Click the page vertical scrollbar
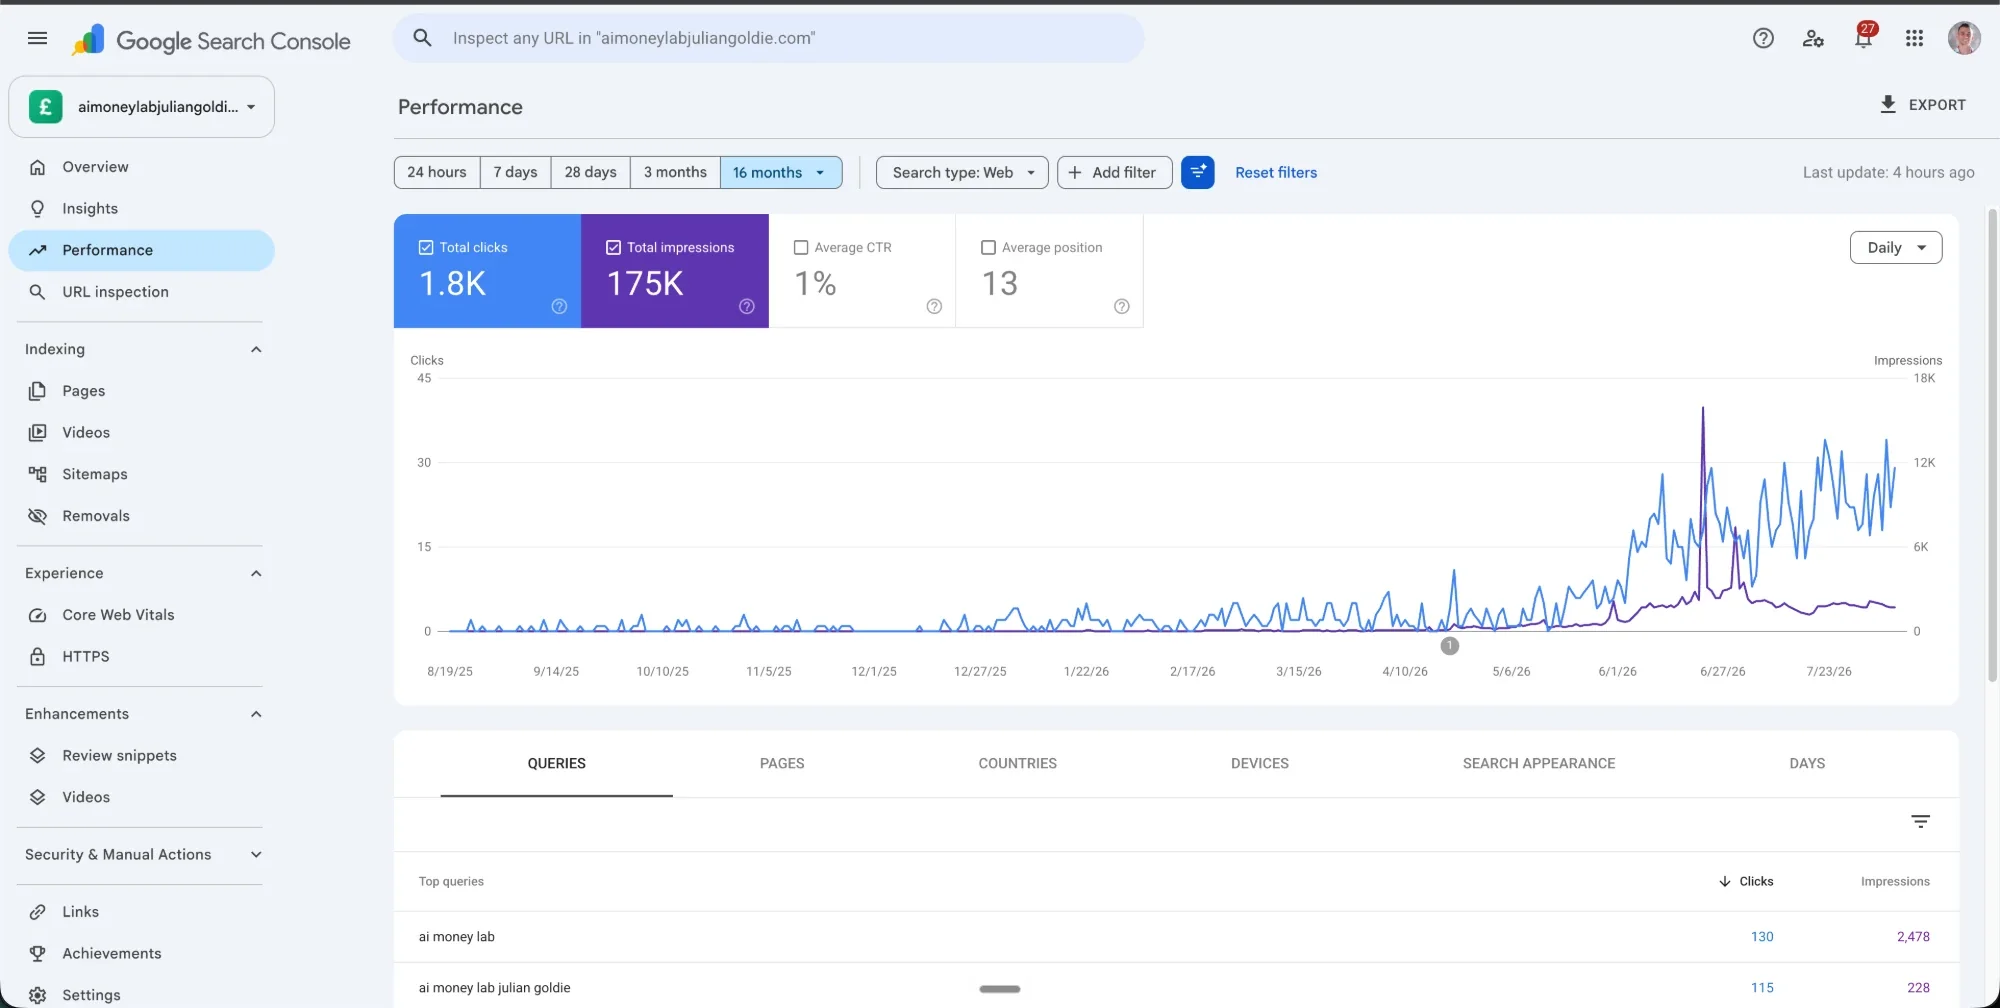This screenshot has width=2000, height=1008. click(x=1992, y=445)
